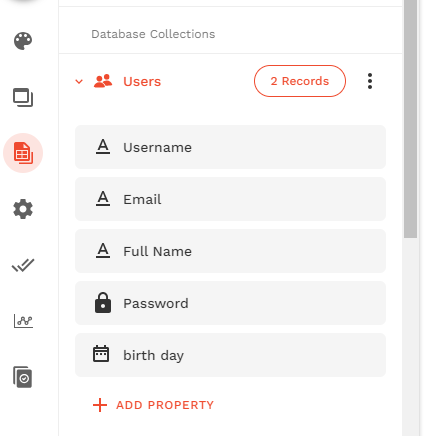Click the lock icon on Password
The height and width of the screenshot is (436, 428).
103,303
